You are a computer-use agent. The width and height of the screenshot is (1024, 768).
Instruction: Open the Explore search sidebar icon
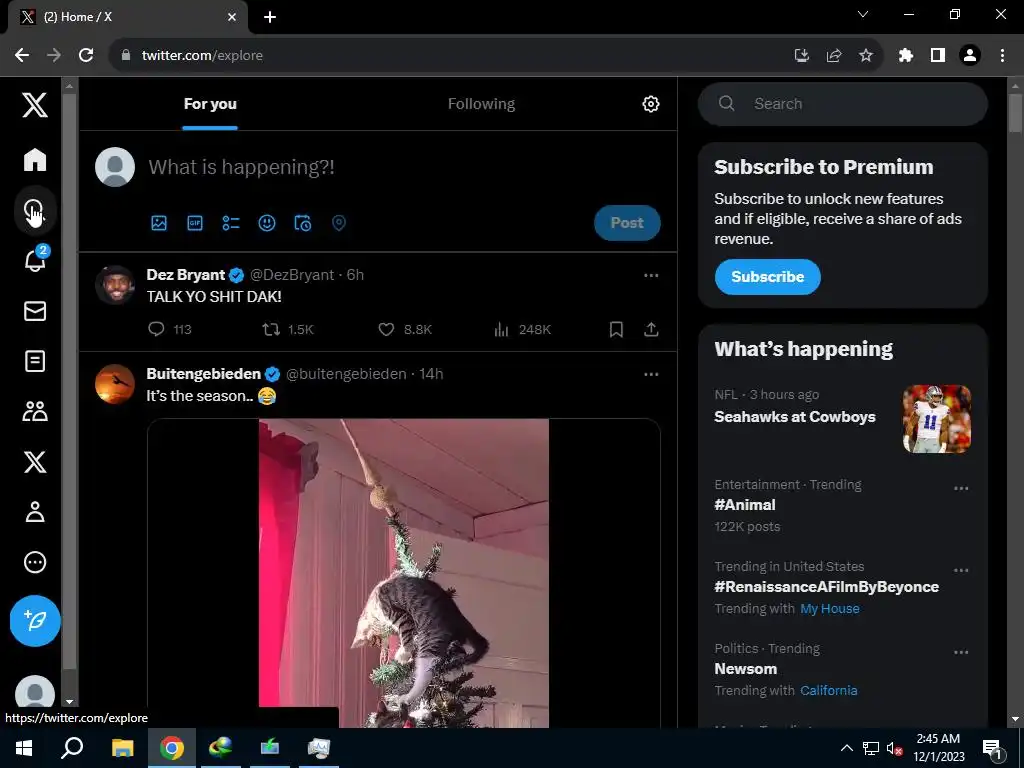pos(35,211)
